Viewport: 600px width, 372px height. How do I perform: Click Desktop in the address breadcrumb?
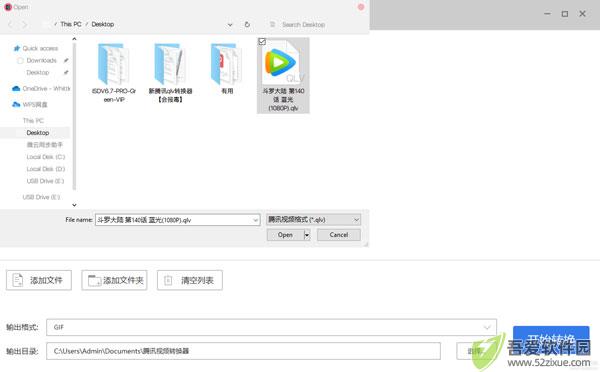(103, 24)
